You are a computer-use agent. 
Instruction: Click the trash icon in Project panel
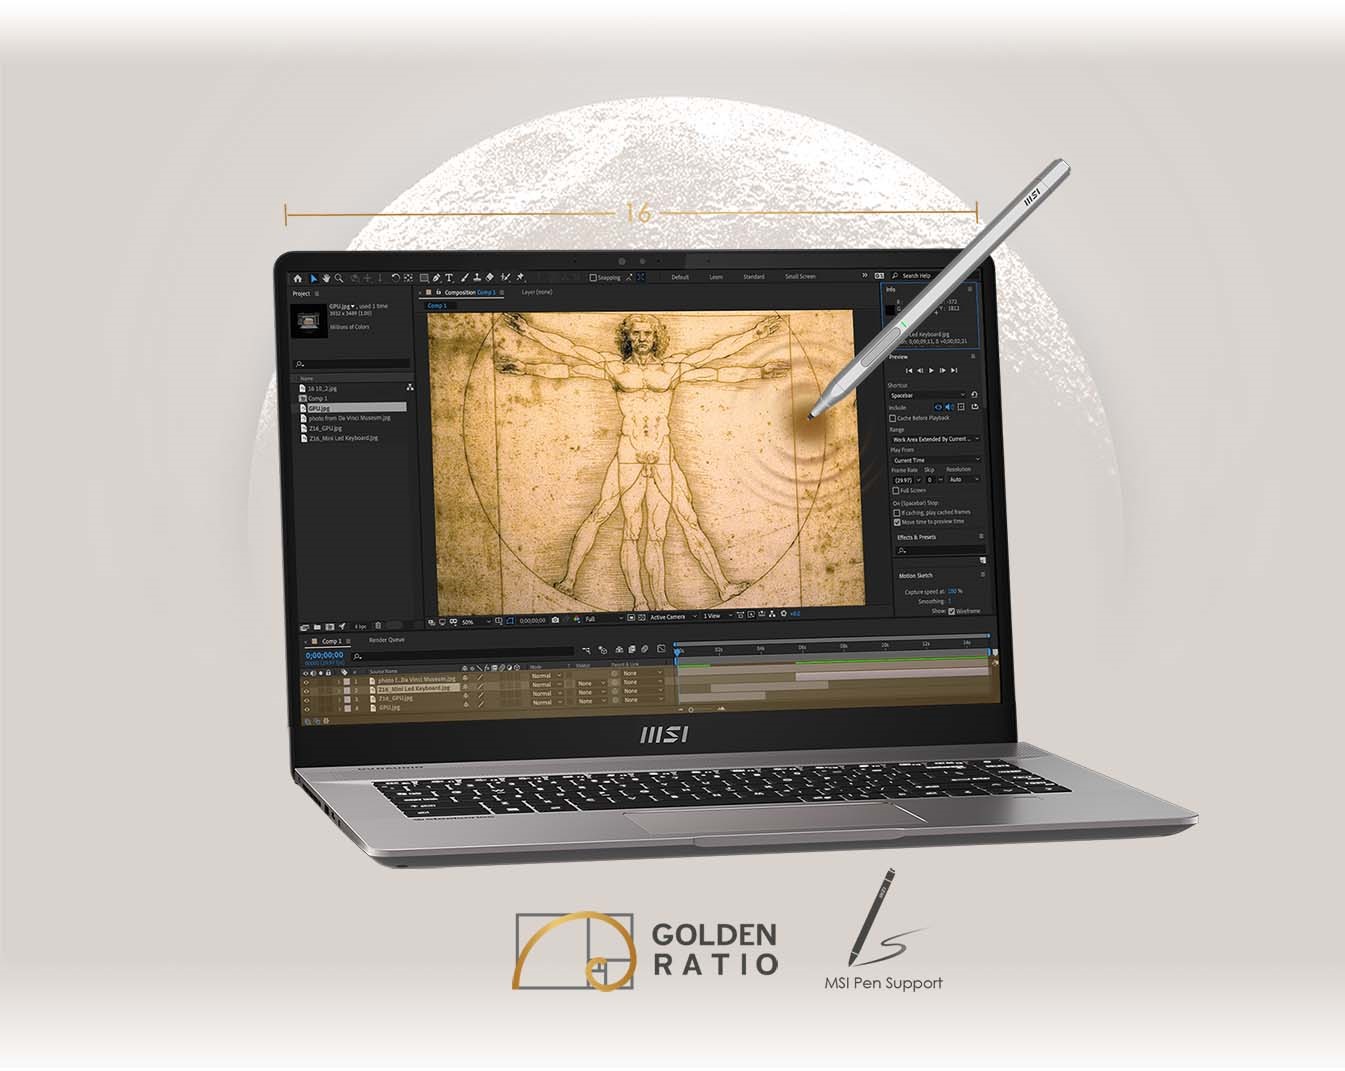[x=378, y=626]
